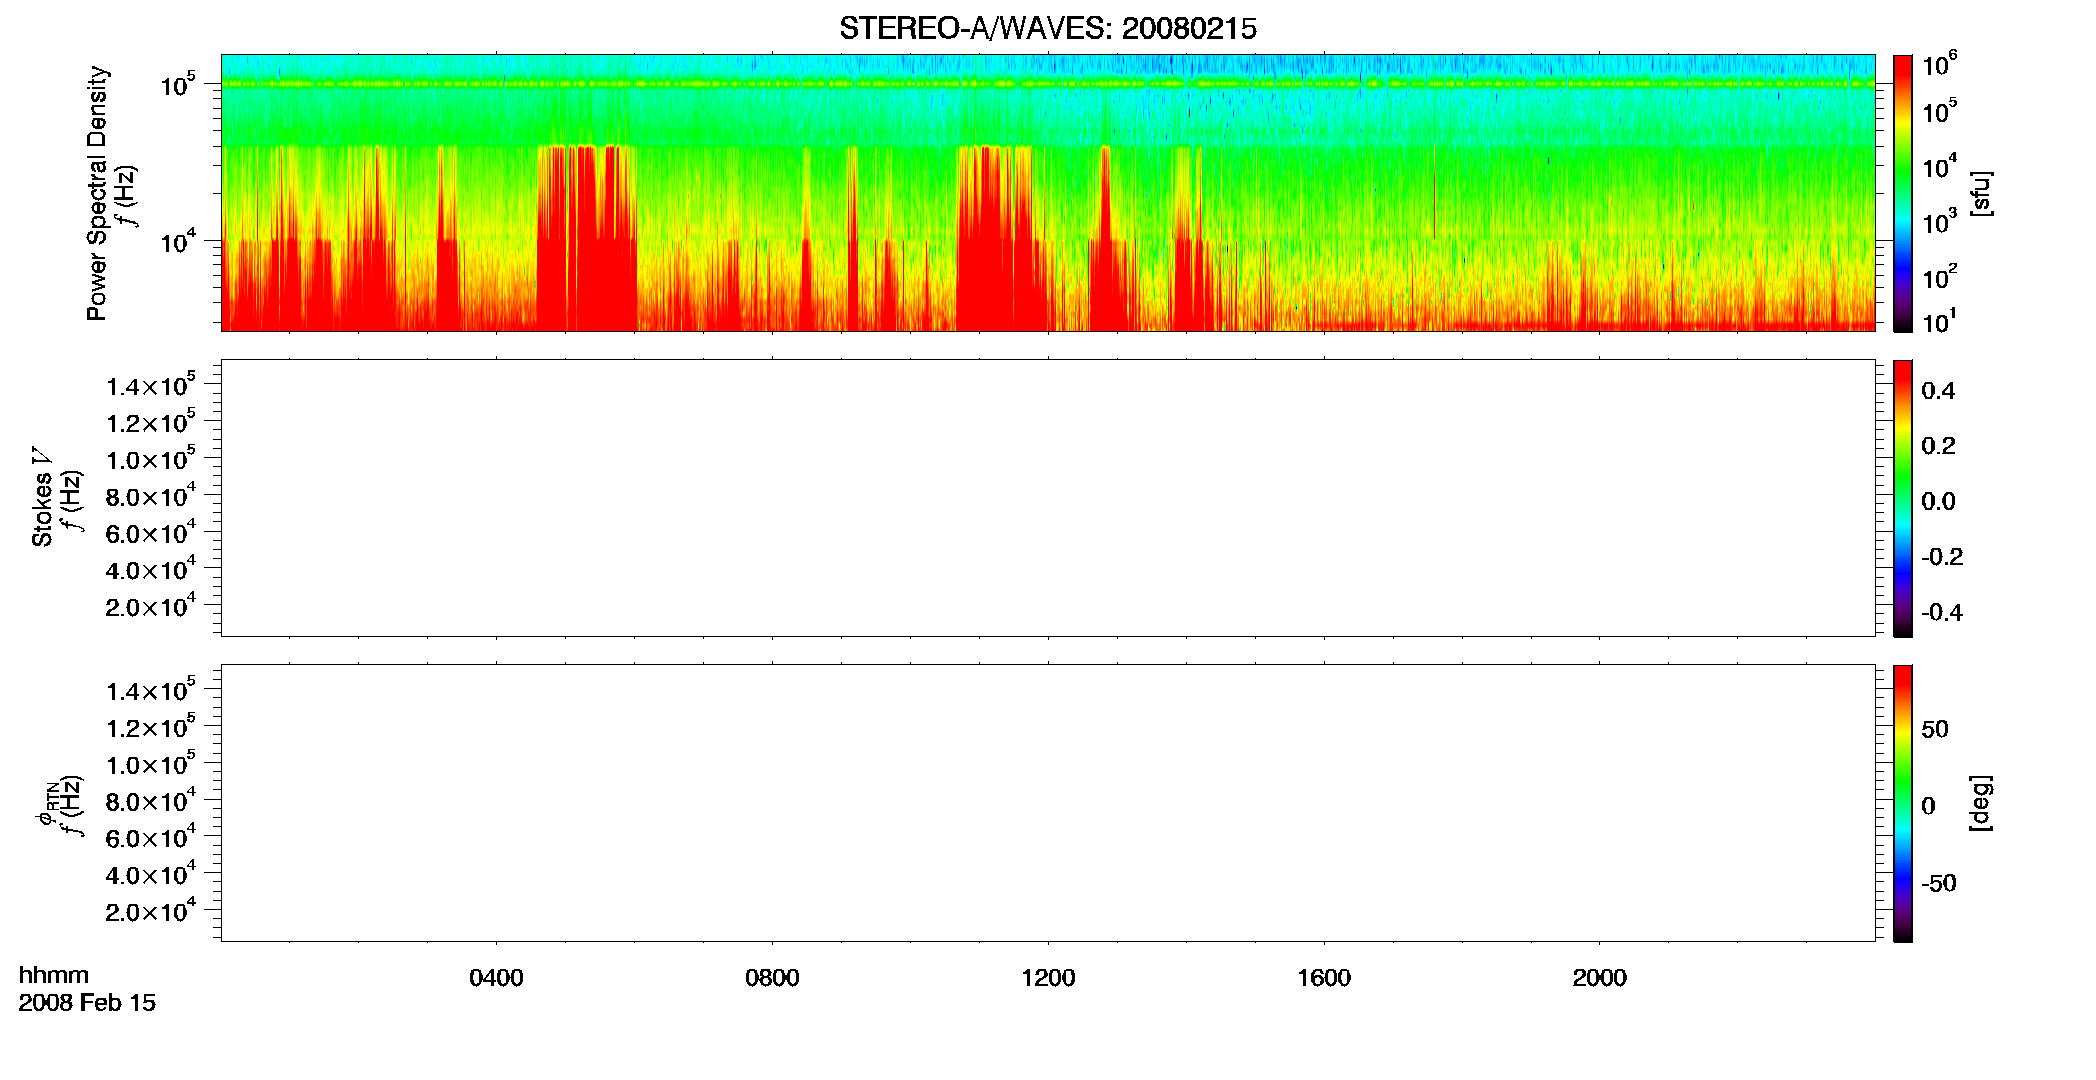Screen dimensions: 2096x1080
Task: Click the -0.2 label on the Stokes V colorbar
Action: (x=1942, y=557)
